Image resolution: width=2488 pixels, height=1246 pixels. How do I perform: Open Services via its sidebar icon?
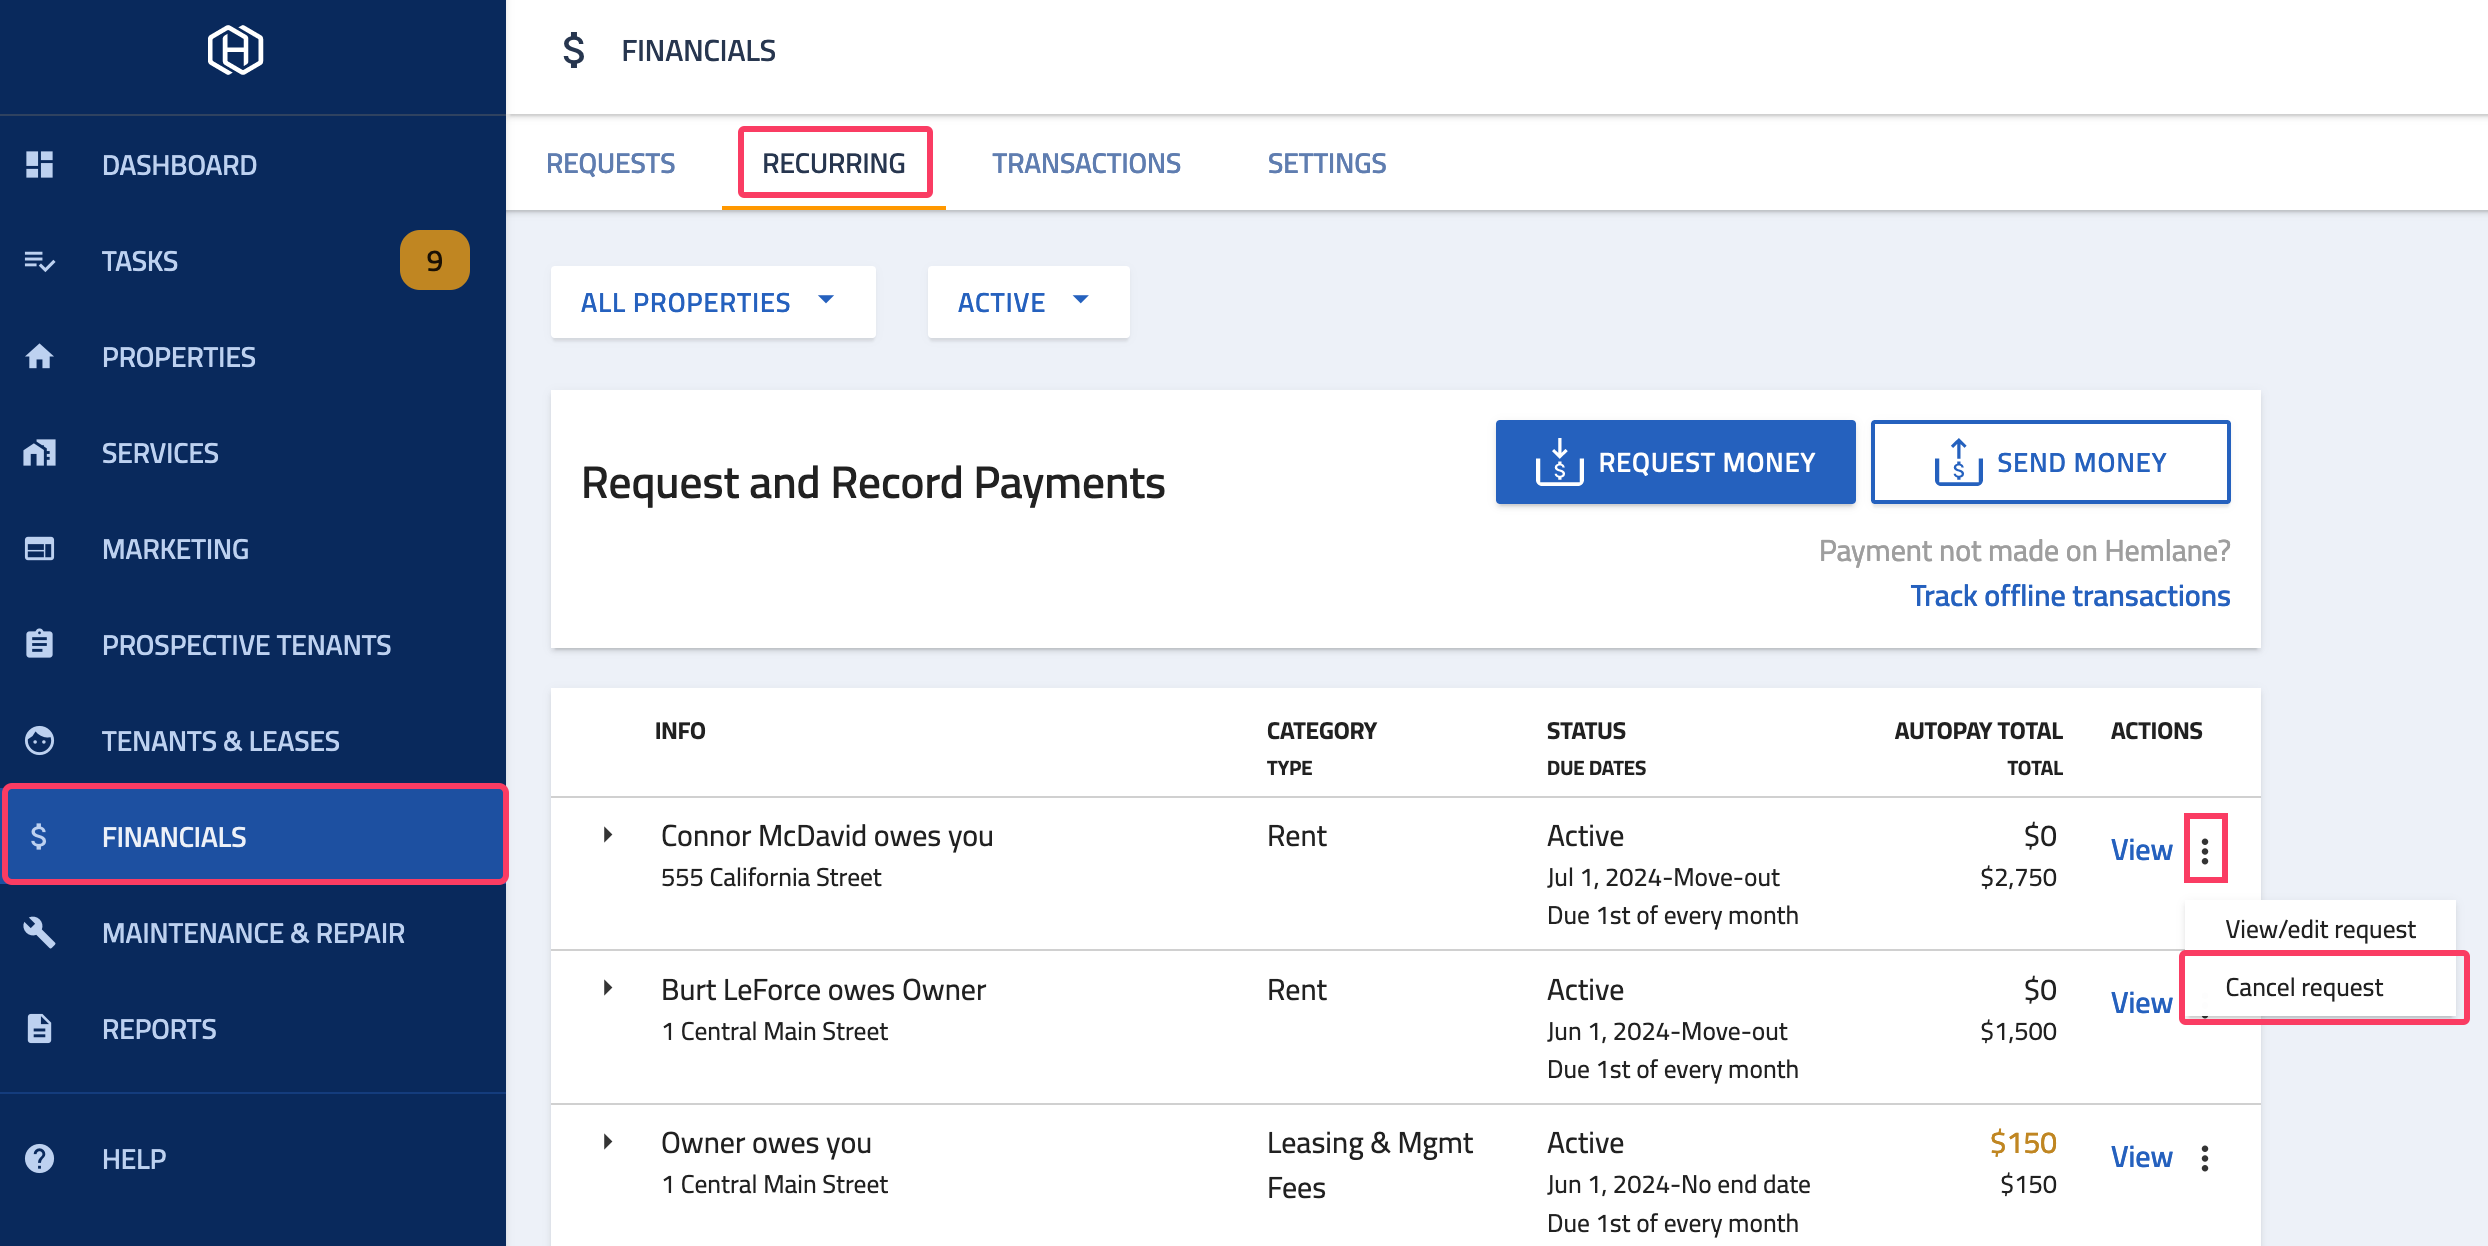click(40, 452)
